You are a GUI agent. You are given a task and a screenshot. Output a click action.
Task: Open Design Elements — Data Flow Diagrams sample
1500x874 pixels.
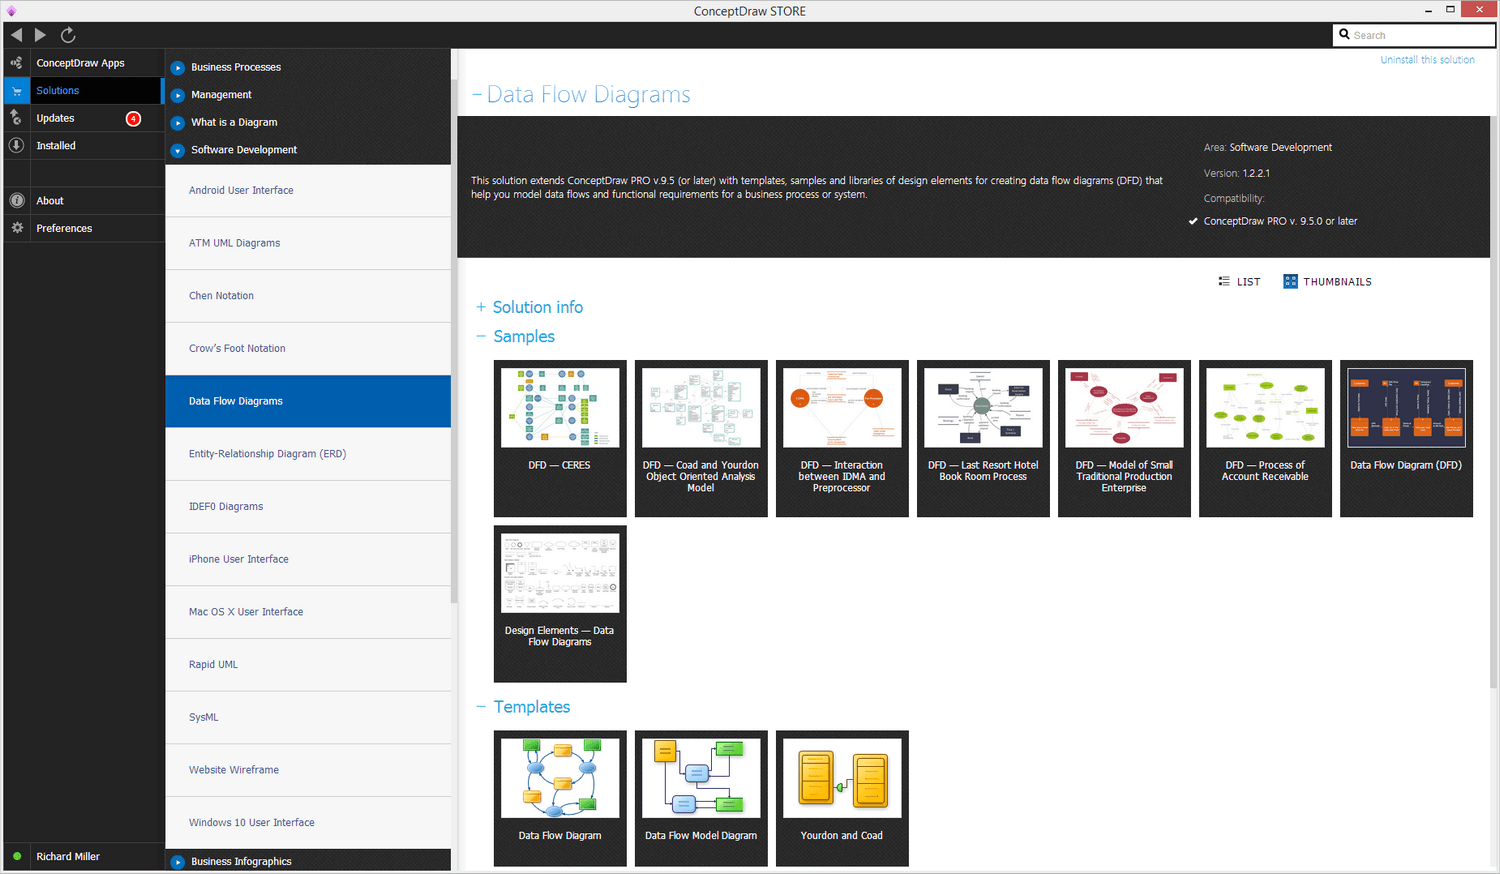click(560, 604)
